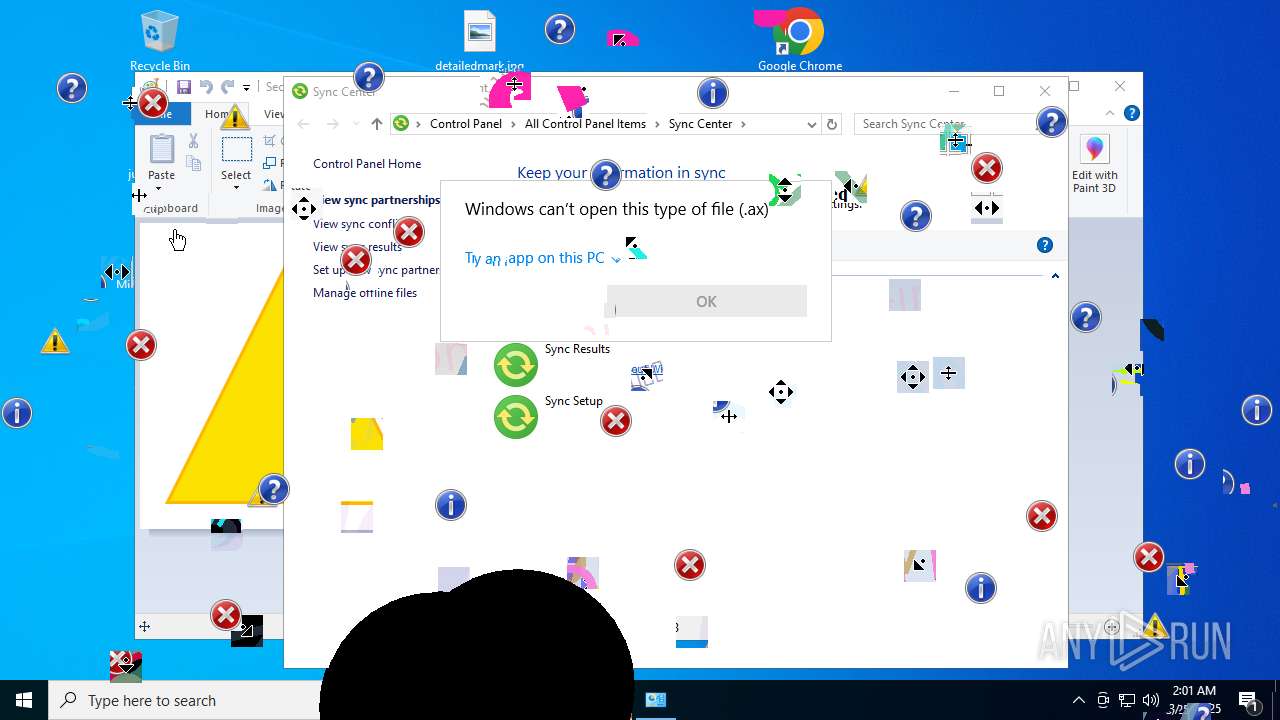Select View sync partnerships in sidebar

click(x=377, y=200)
